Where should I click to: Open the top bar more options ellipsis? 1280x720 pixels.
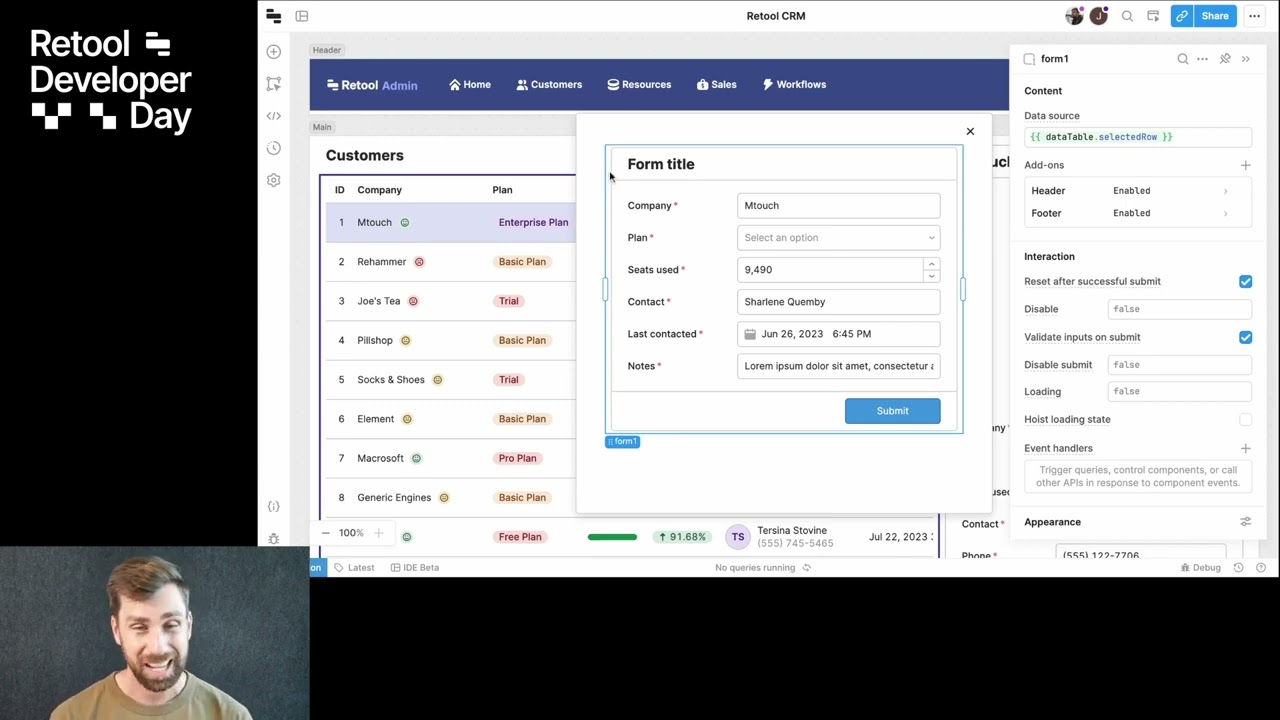[1254, 16]
